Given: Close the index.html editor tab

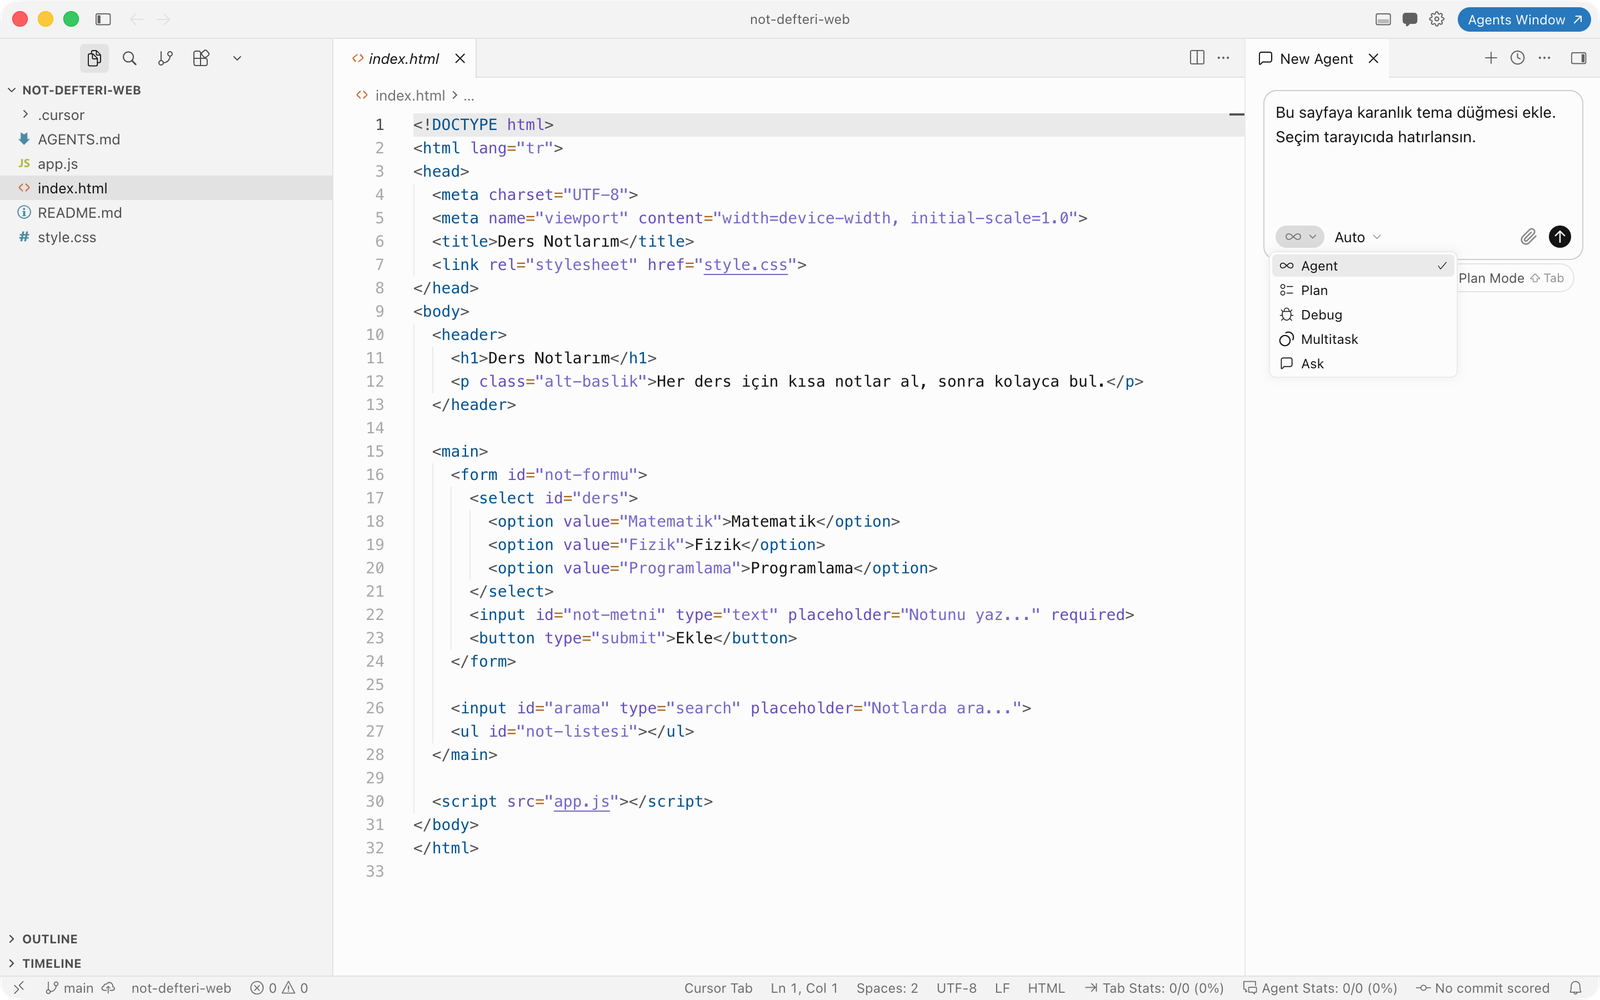Looking at the screenshot, I should point(460,59).
